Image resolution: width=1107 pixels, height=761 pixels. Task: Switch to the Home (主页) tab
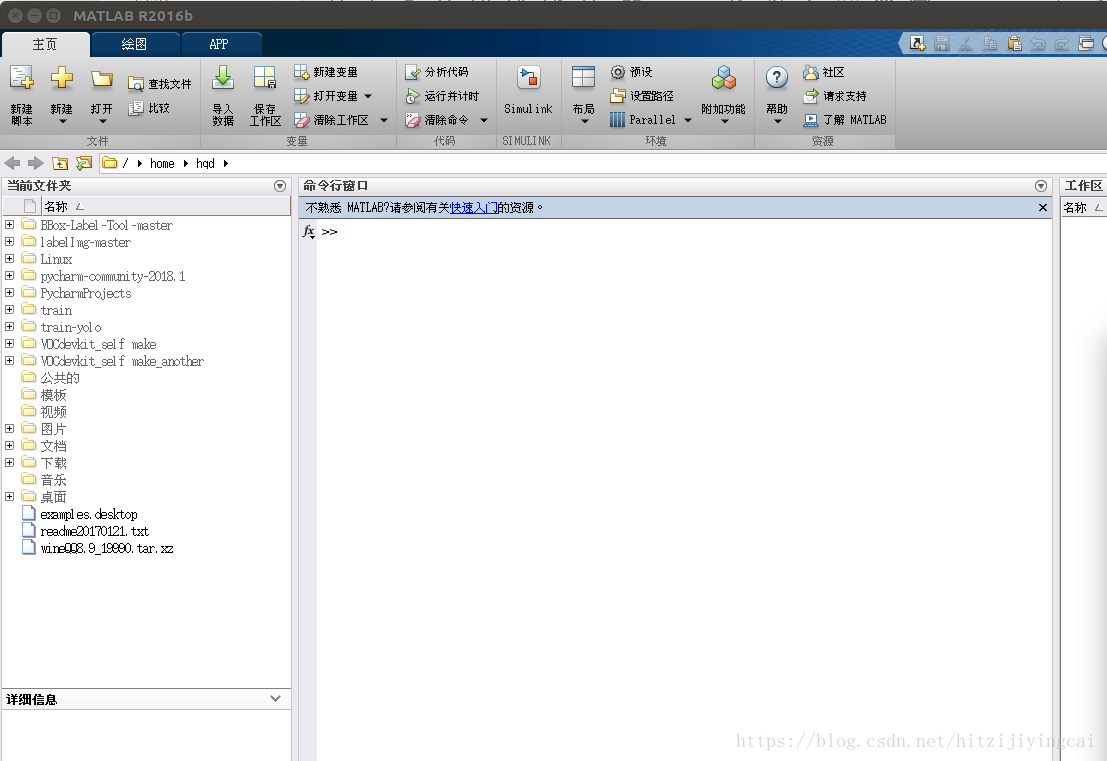[45, 44]
